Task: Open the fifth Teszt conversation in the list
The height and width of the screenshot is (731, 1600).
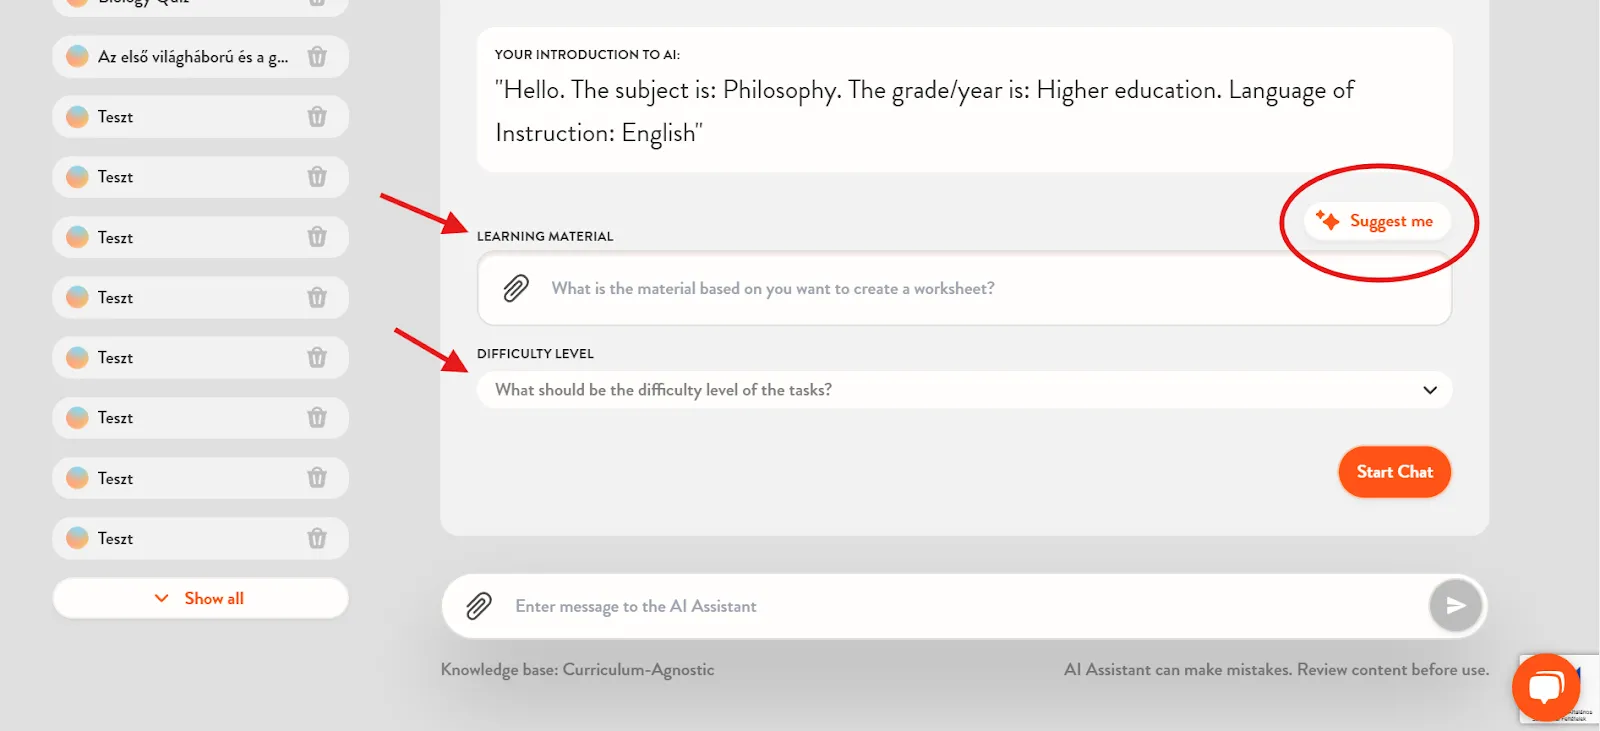Action: [x=200, y=357]
